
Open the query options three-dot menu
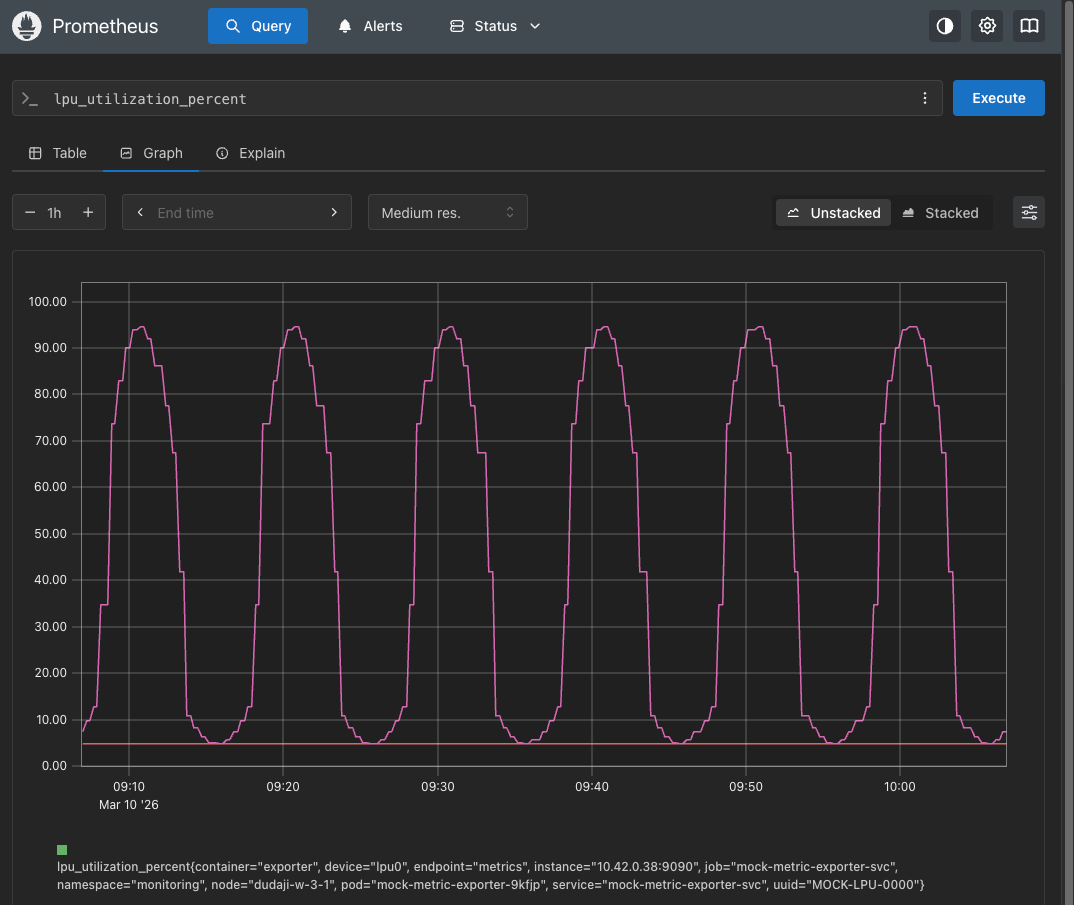(924, 98)
